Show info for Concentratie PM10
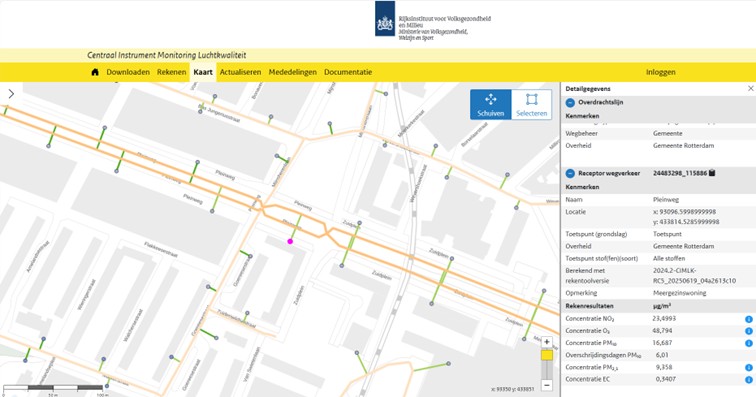Screen dimensions: 756x397 tap(749, 343)
